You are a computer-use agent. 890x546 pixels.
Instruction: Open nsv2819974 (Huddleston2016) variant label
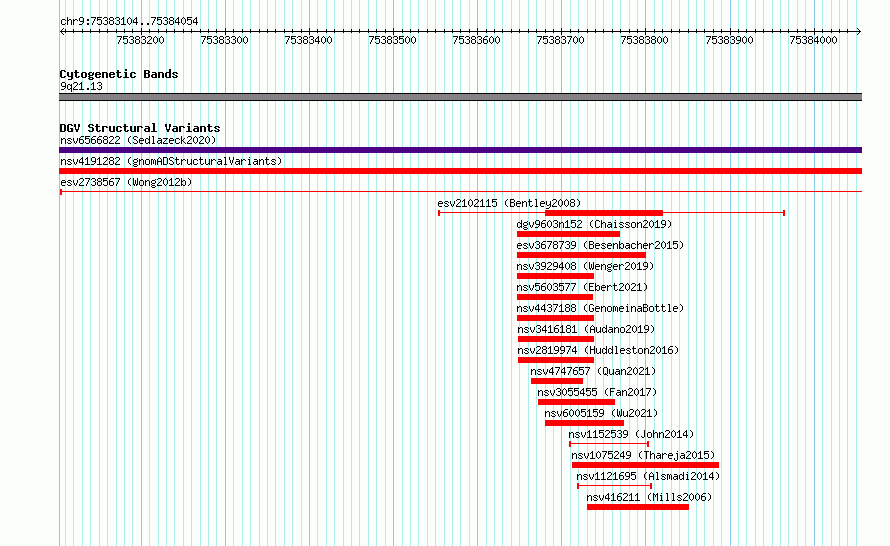coord(598,350)
